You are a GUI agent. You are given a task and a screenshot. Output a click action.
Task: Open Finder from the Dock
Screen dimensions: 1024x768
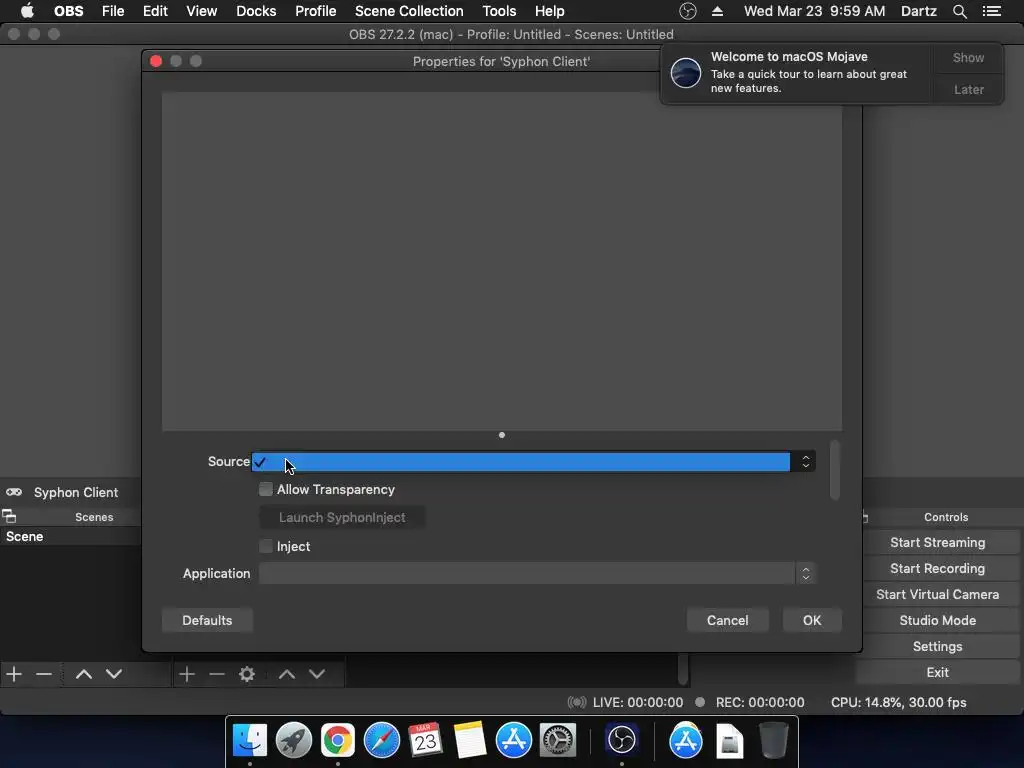pos(250,740)
